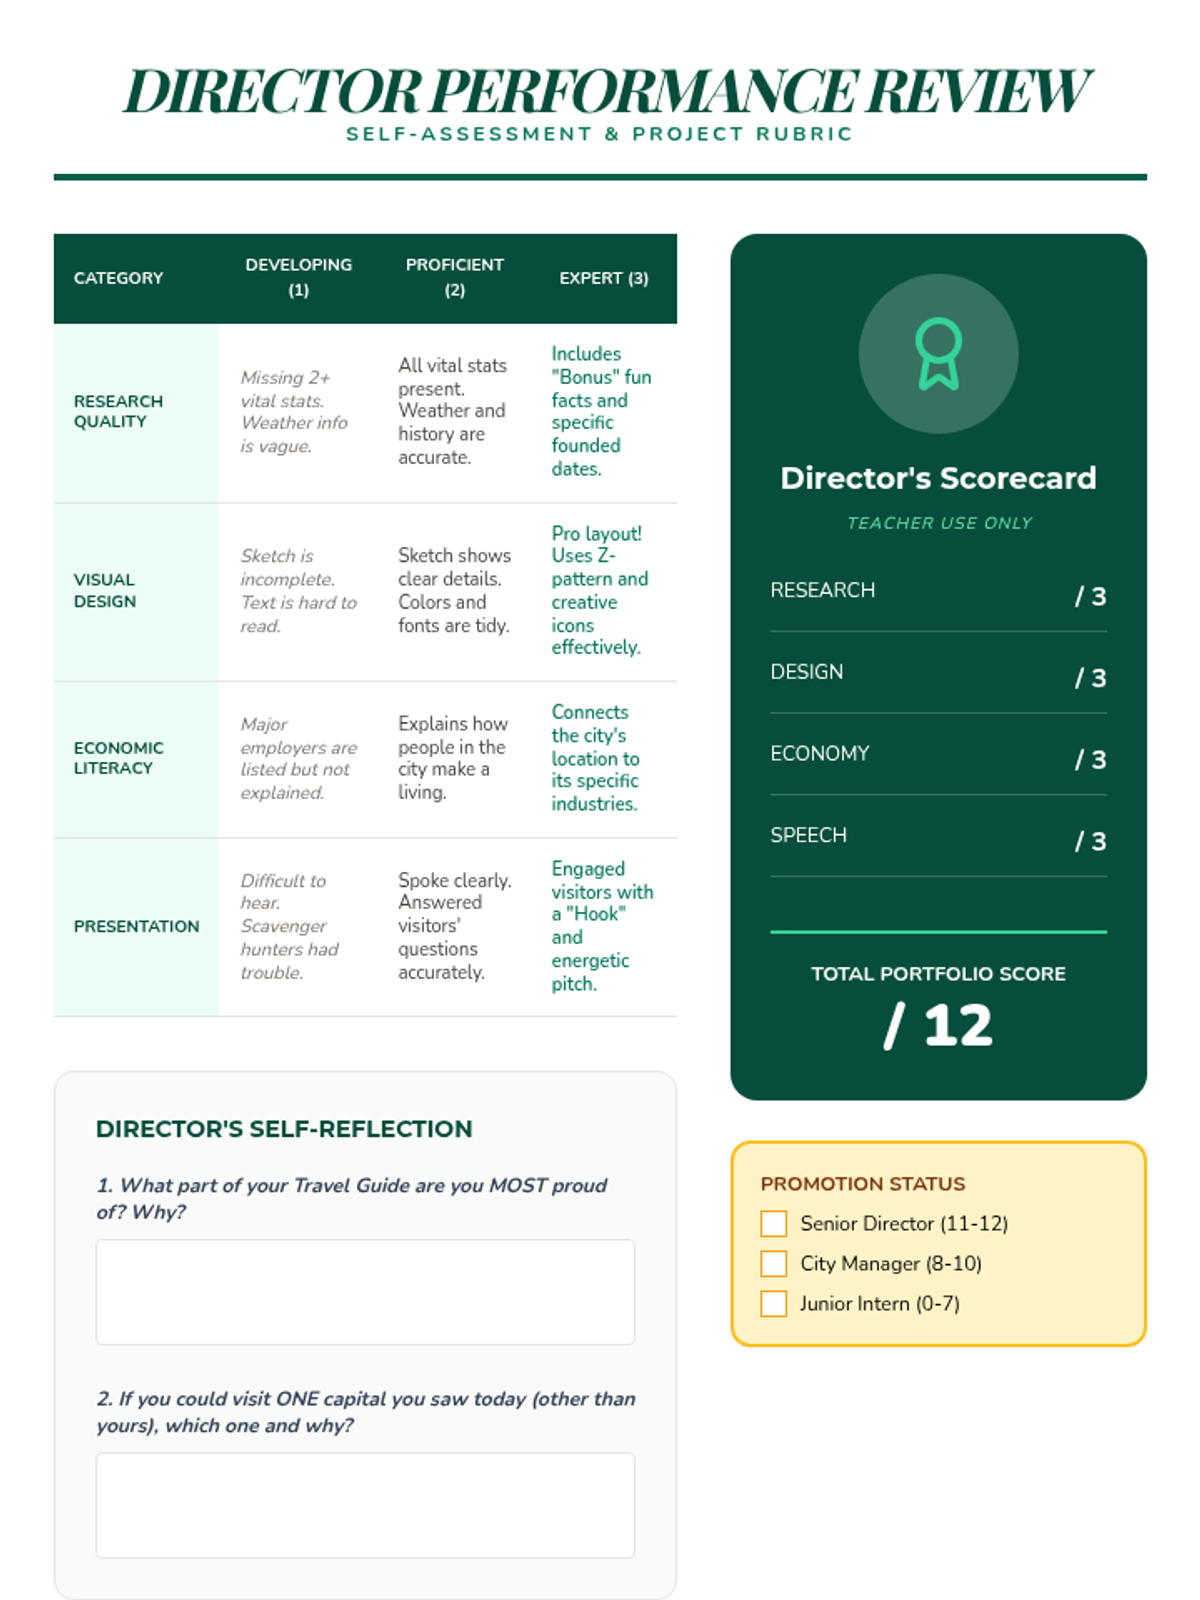Click the Developing (1) column header
Screen dimensions: 1200x1600
pos(298,277)
